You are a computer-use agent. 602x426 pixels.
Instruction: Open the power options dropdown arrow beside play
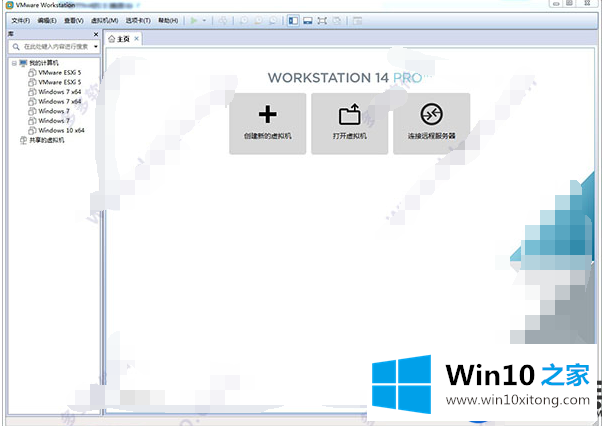pyautogui.click(x=204, y=21)
